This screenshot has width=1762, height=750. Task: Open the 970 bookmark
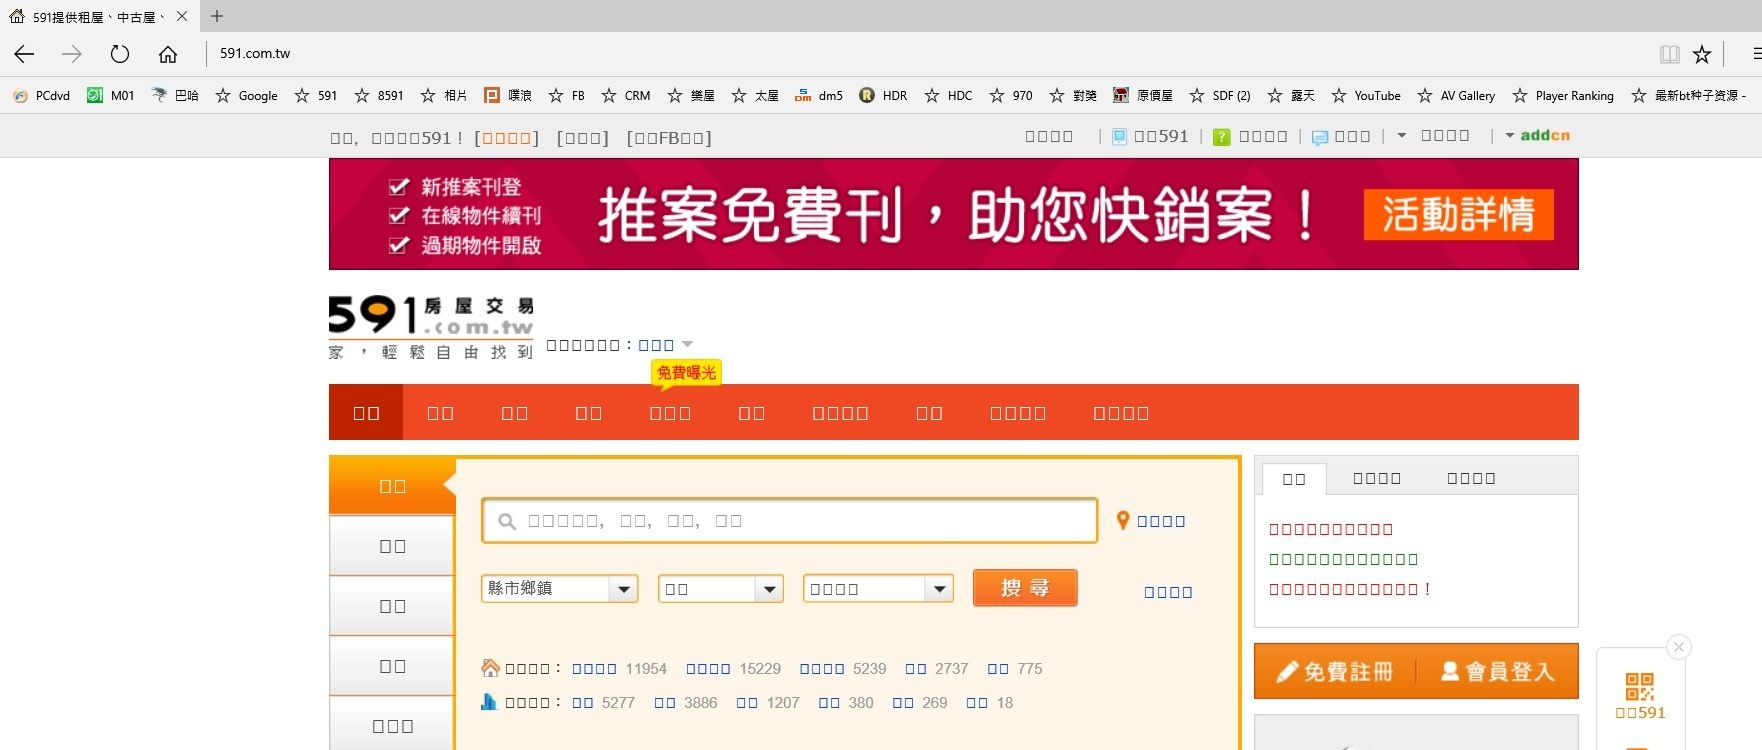pyautogui.click(x=1011, y=96)
